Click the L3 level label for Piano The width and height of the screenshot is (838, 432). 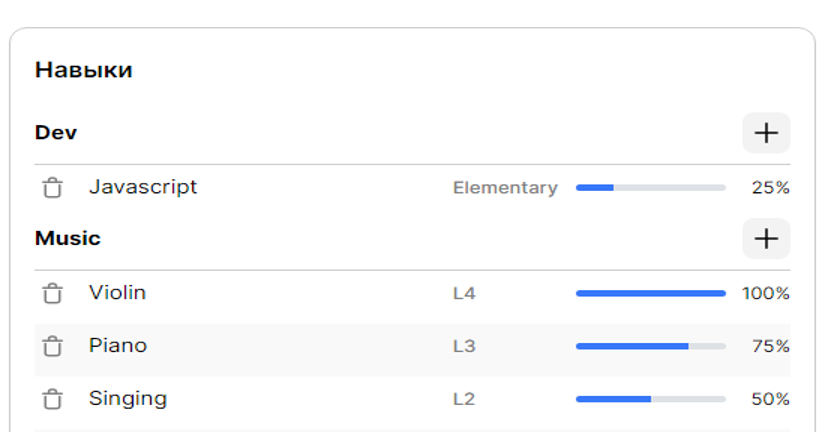(464, 347)
